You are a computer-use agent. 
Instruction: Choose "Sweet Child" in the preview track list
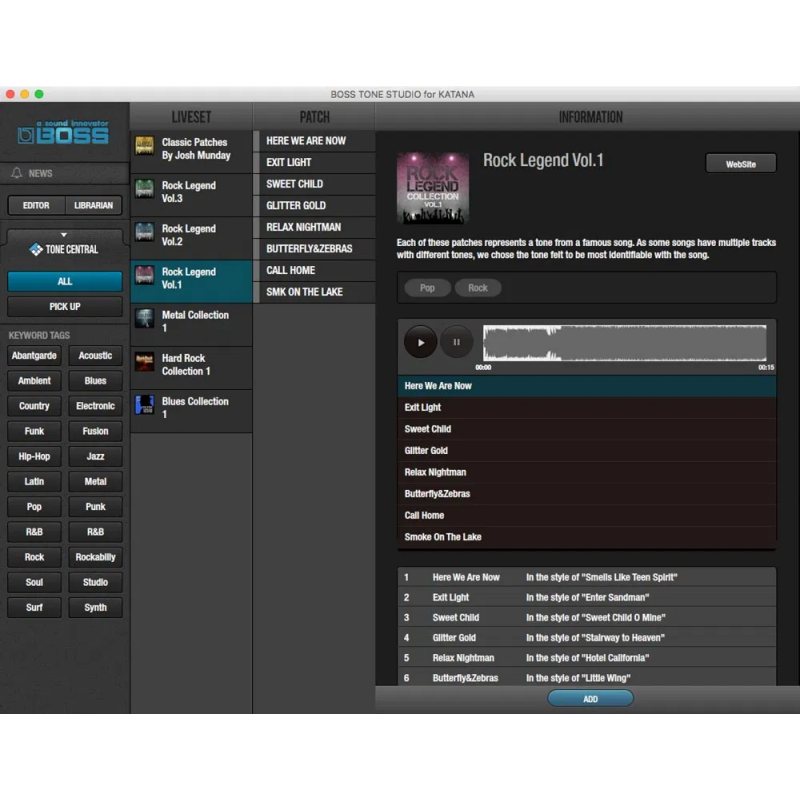(587, 429)
